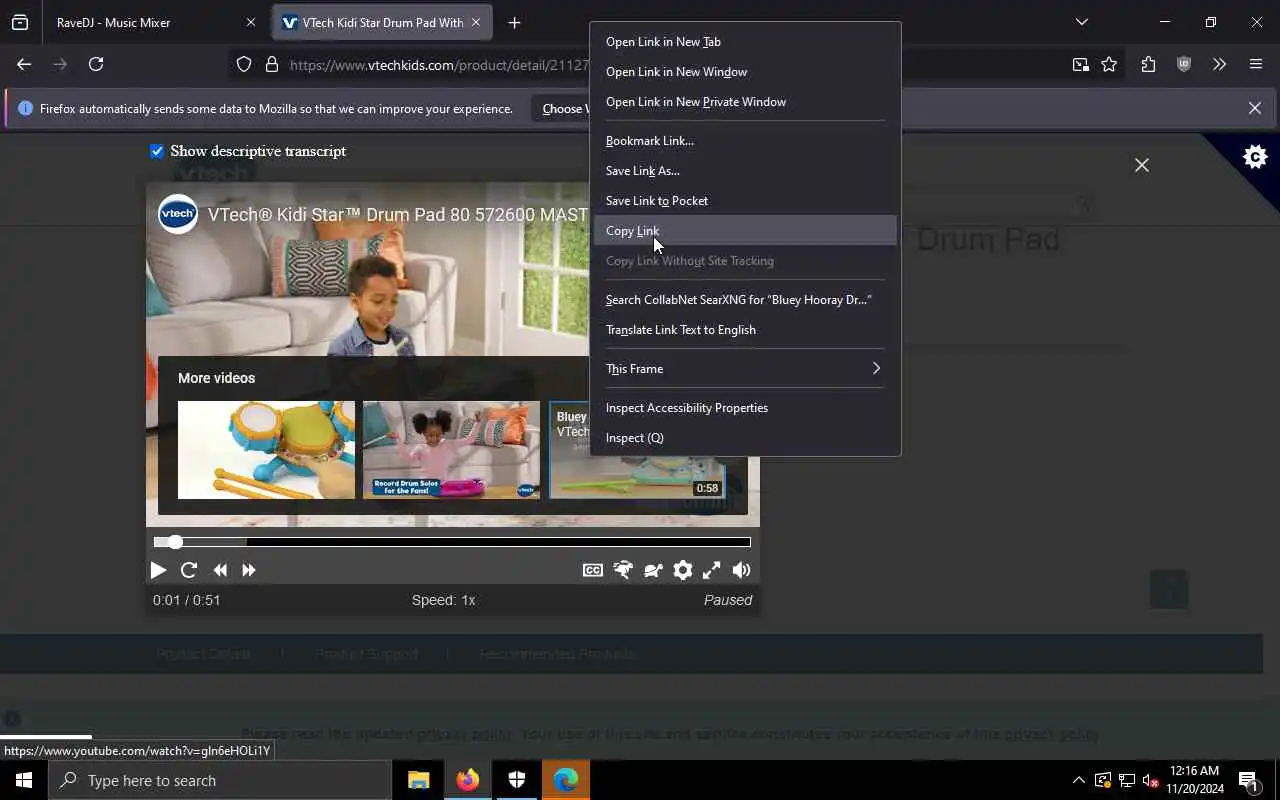
Task: Click the Choose What I Share button
Action: [x=562, y=108]
